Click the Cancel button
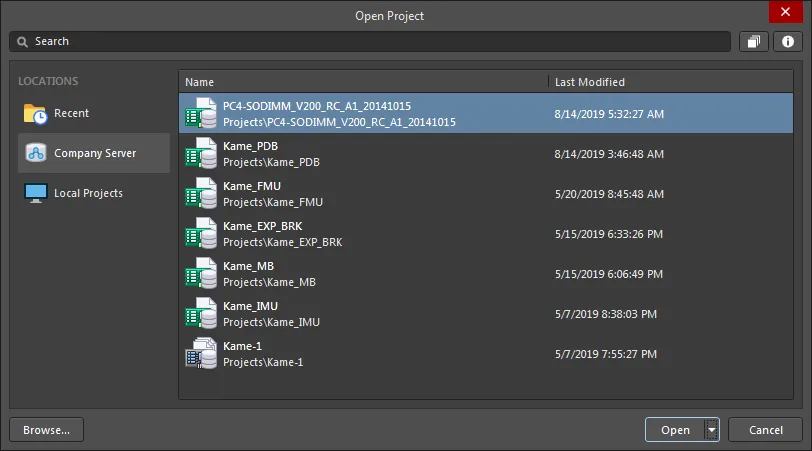This screenshot has height=451, width=812. click(x=765, y=430)
